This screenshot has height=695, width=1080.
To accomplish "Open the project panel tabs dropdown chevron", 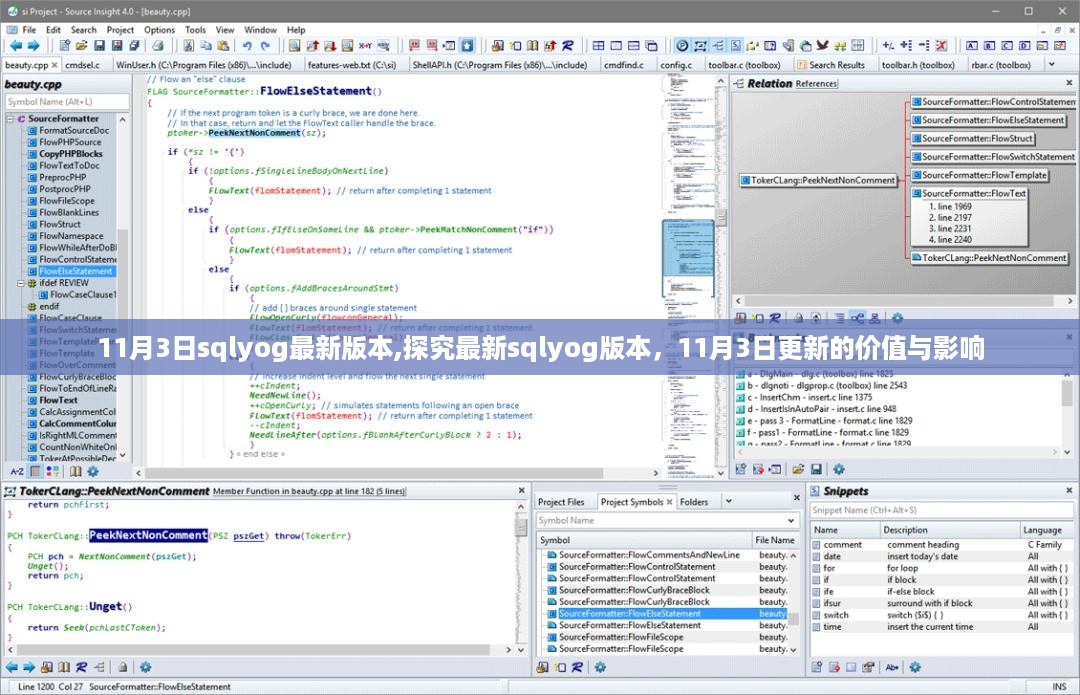I will 729,501.
